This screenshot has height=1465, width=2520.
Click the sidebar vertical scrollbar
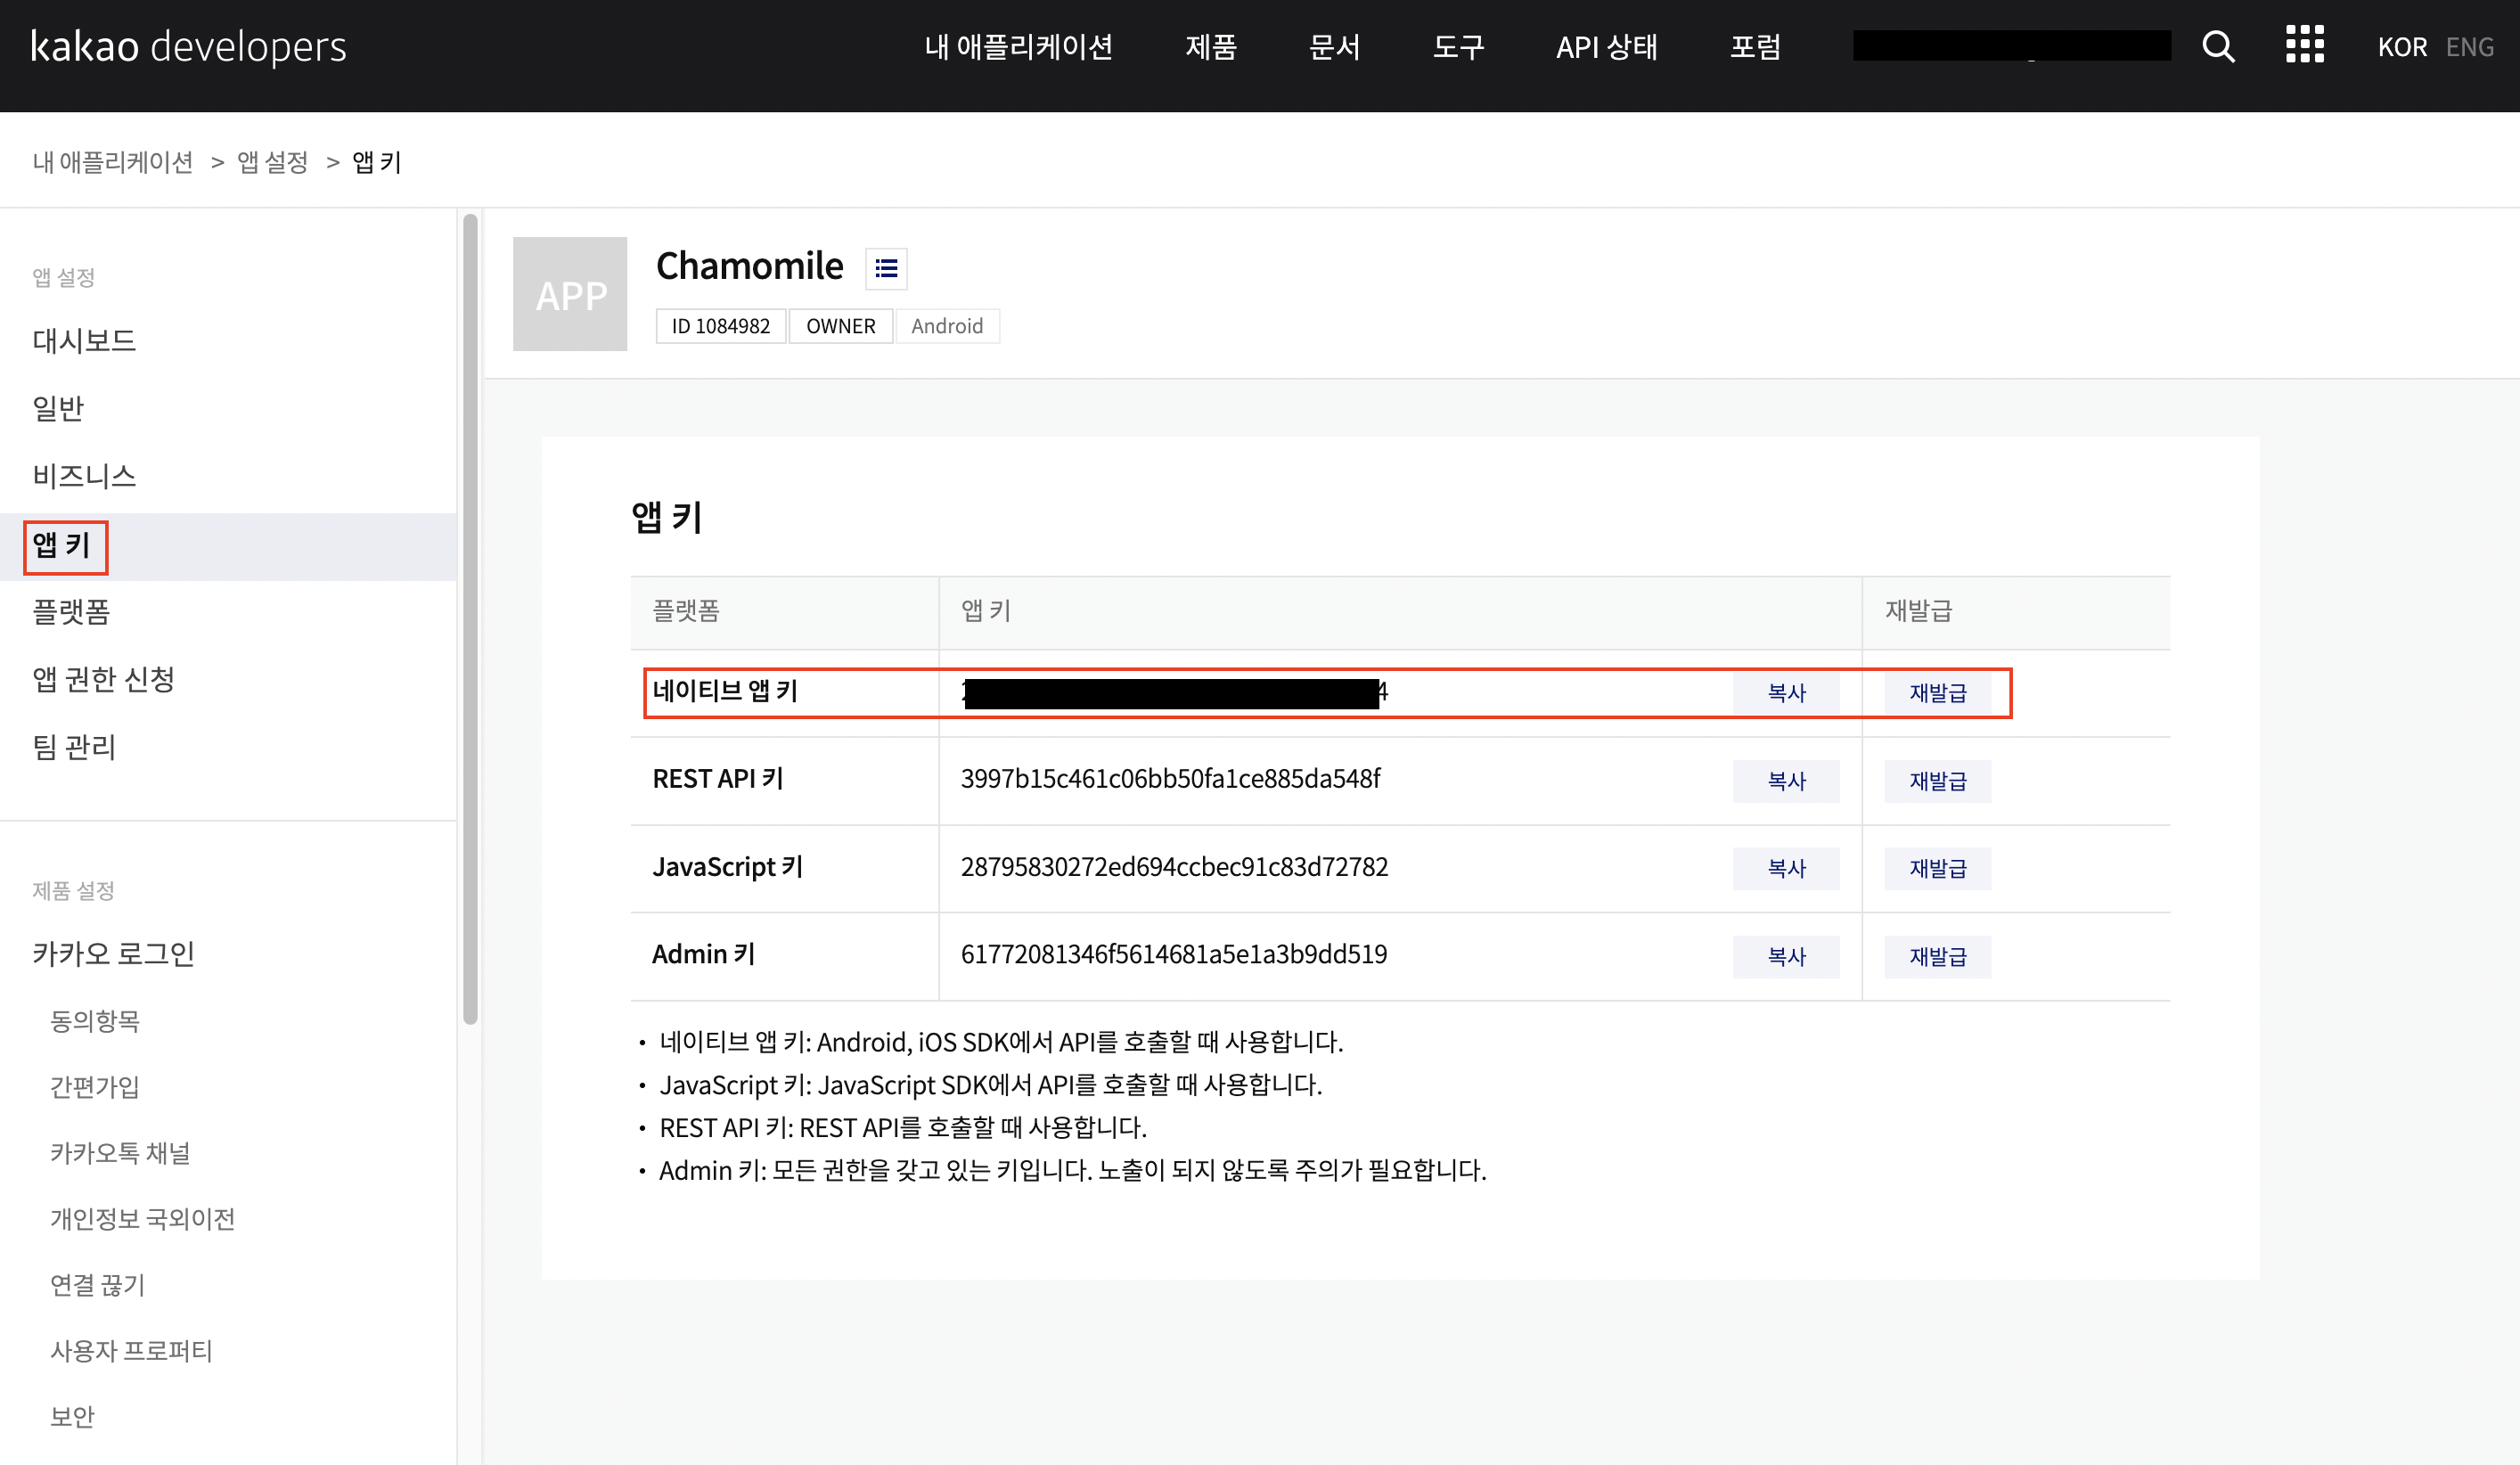click(x=470, y=620)
